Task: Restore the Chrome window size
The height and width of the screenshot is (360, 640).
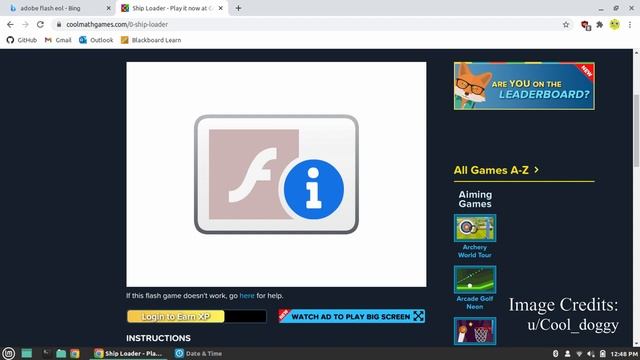Action: pyautogui.click(x=616, y=8)
